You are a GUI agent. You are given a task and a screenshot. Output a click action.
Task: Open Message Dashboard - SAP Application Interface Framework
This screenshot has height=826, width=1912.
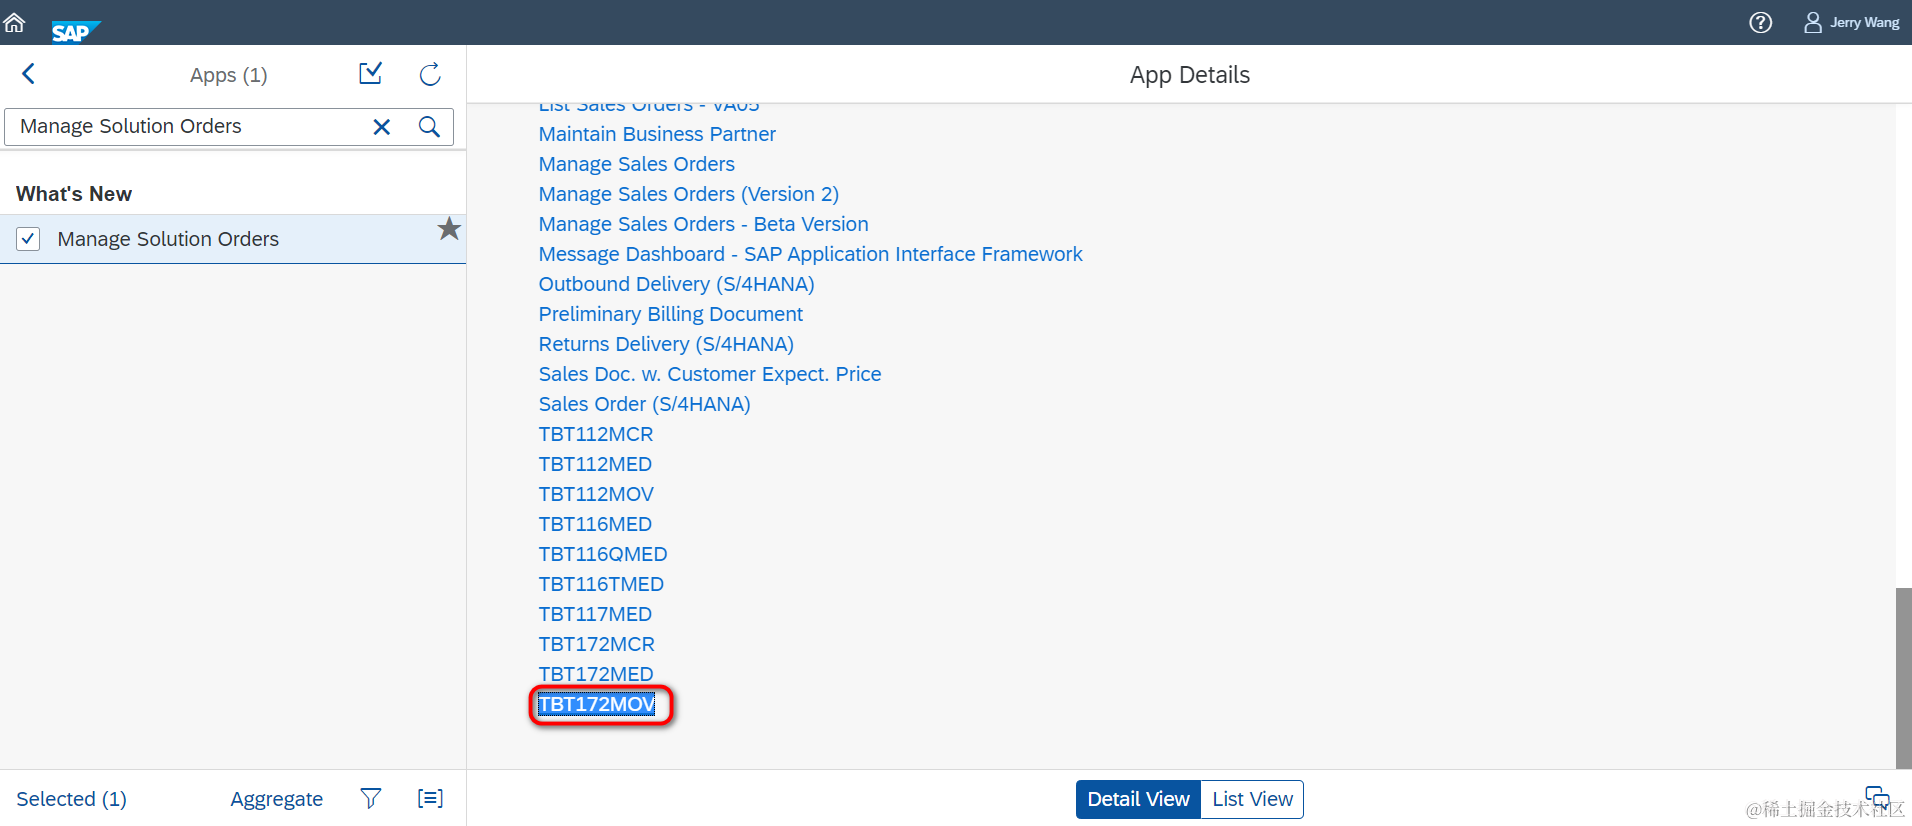point(810,254)
